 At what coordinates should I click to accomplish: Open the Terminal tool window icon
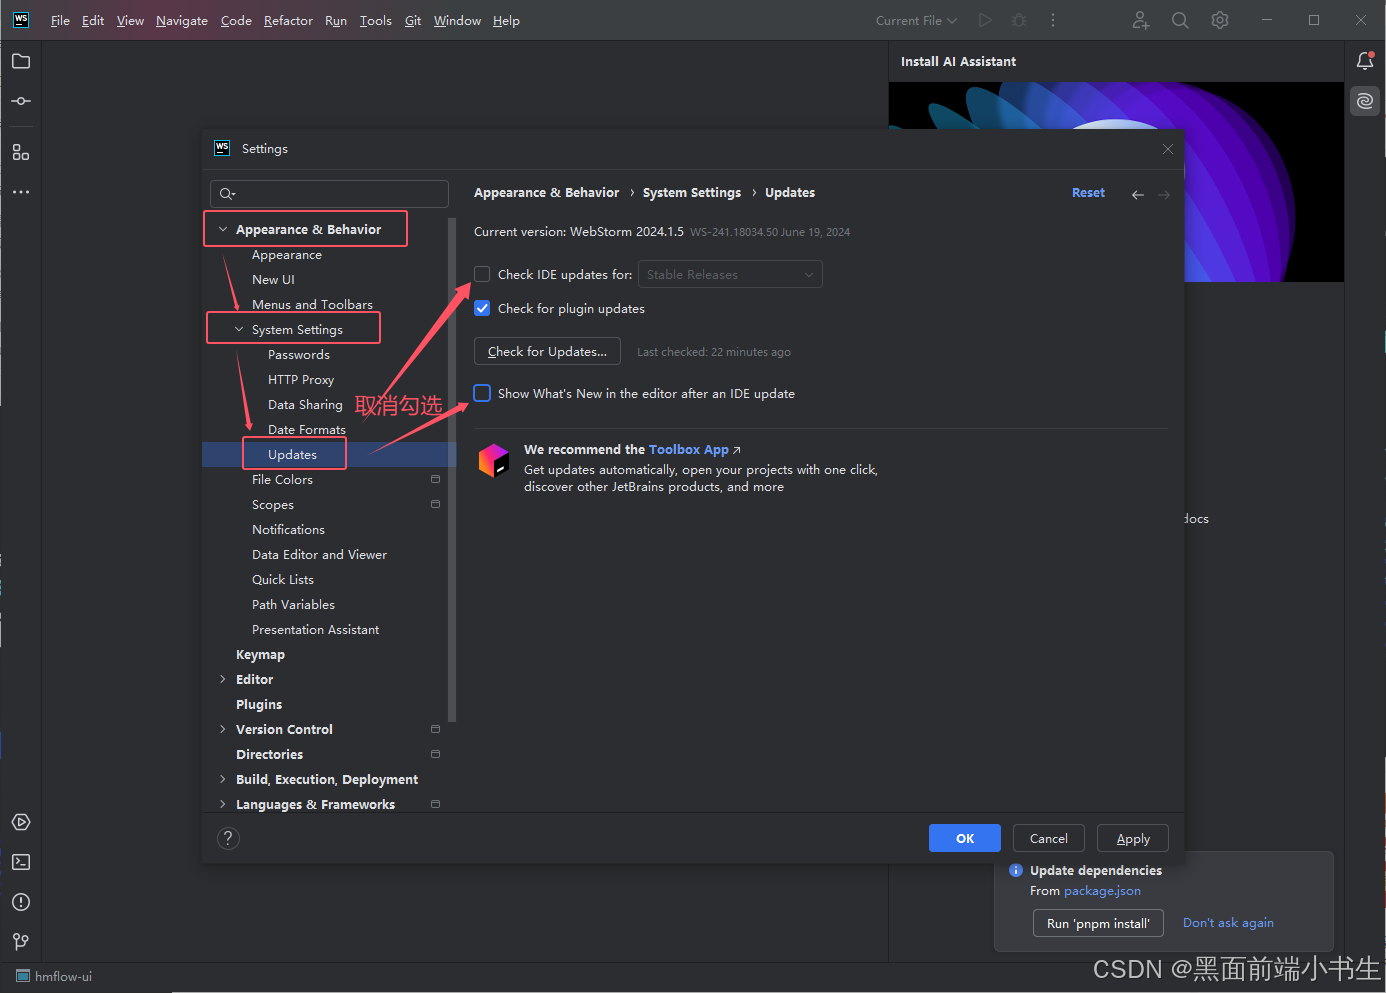tap(21, 862)
